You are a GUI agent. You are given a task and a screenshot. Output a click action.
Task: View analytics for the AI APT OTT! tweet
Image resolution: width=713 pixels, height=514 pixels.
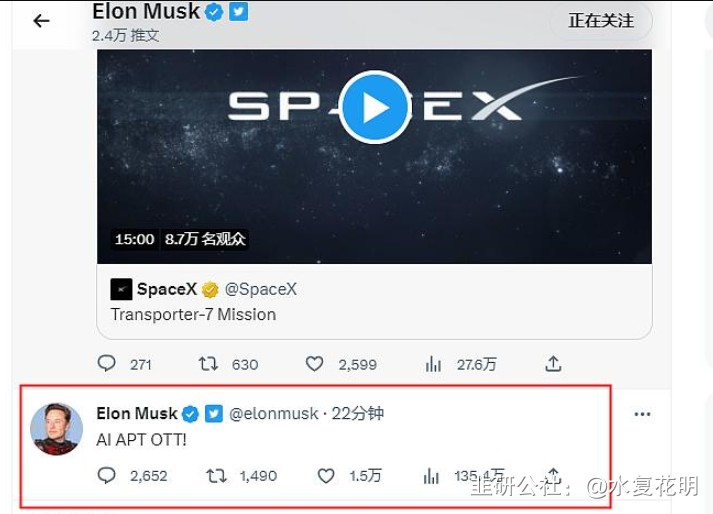[x=431, y=476]
